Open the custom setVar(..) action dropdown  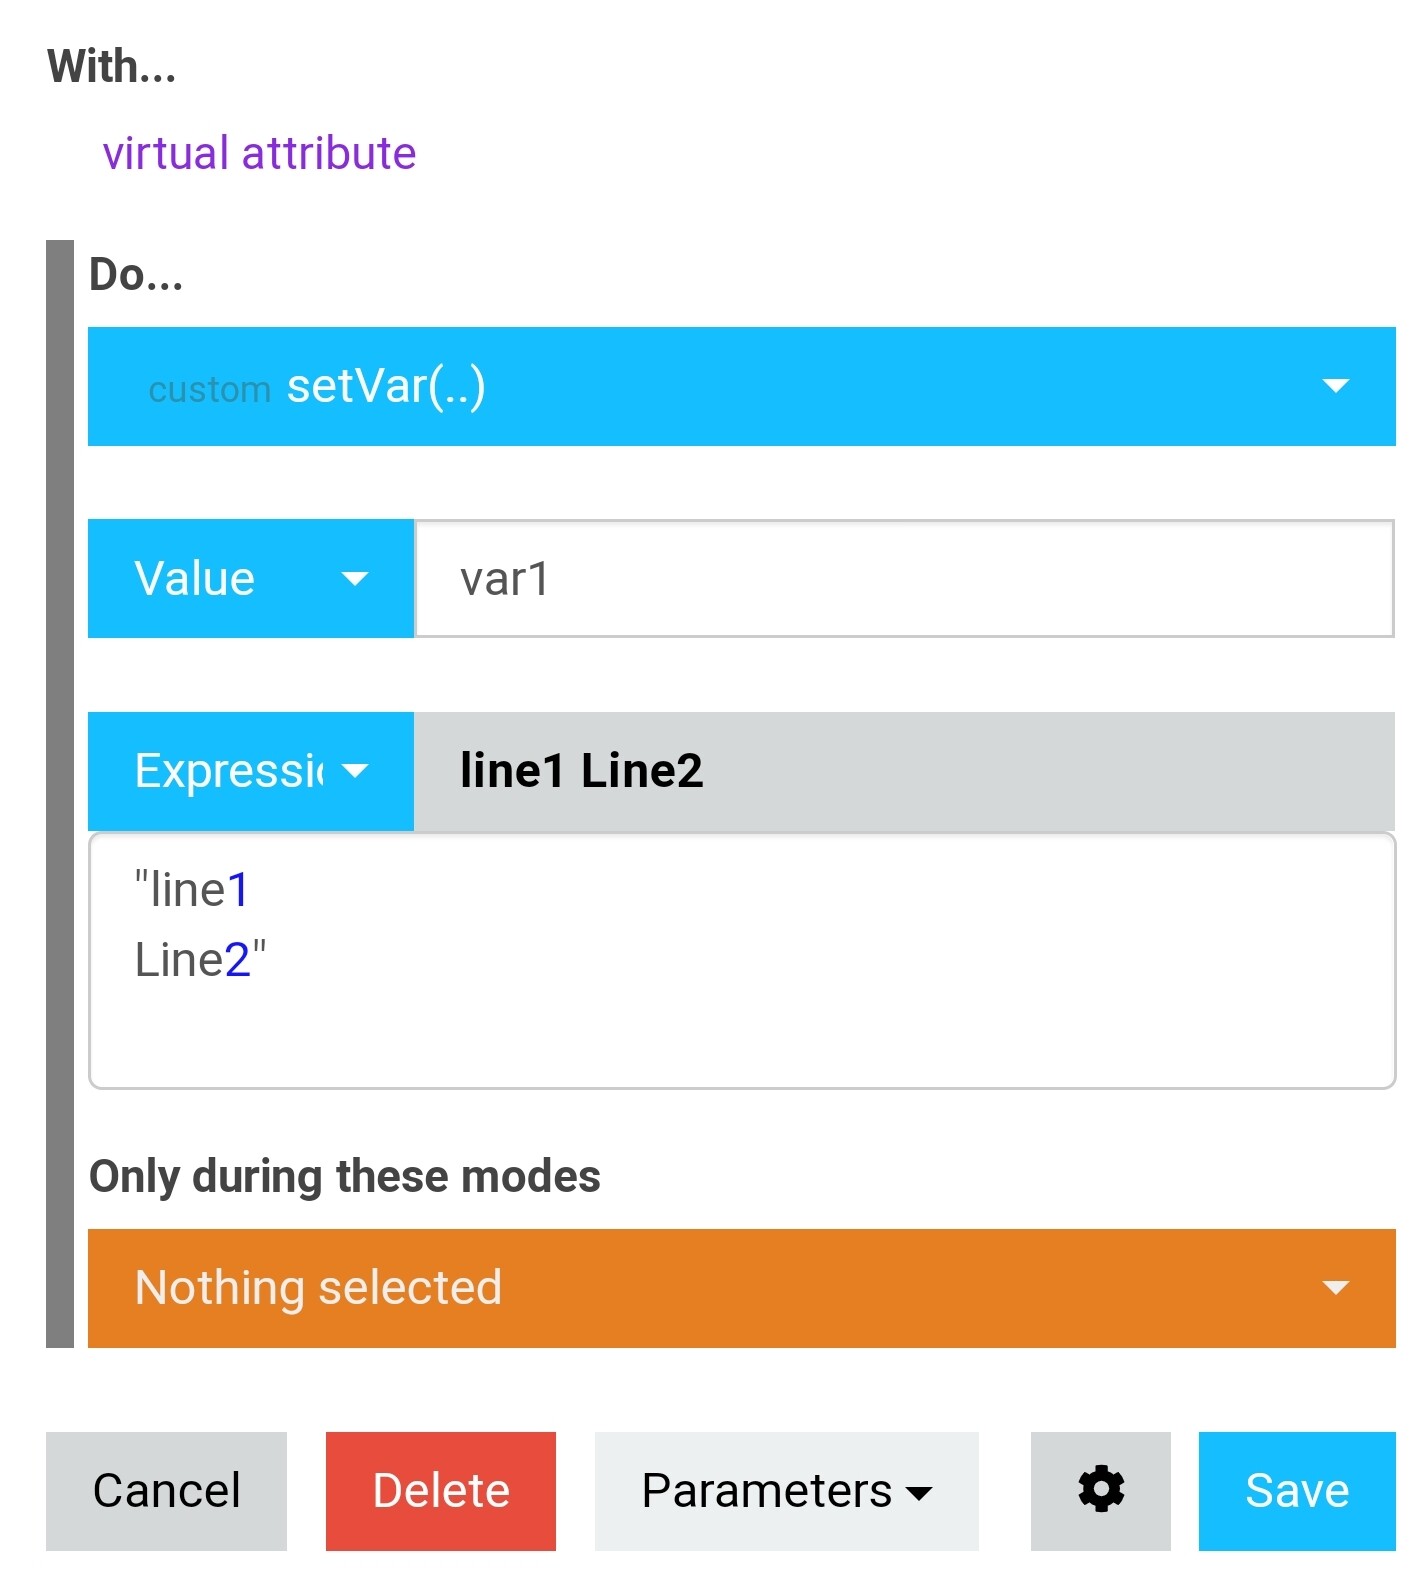coord(741,386)
